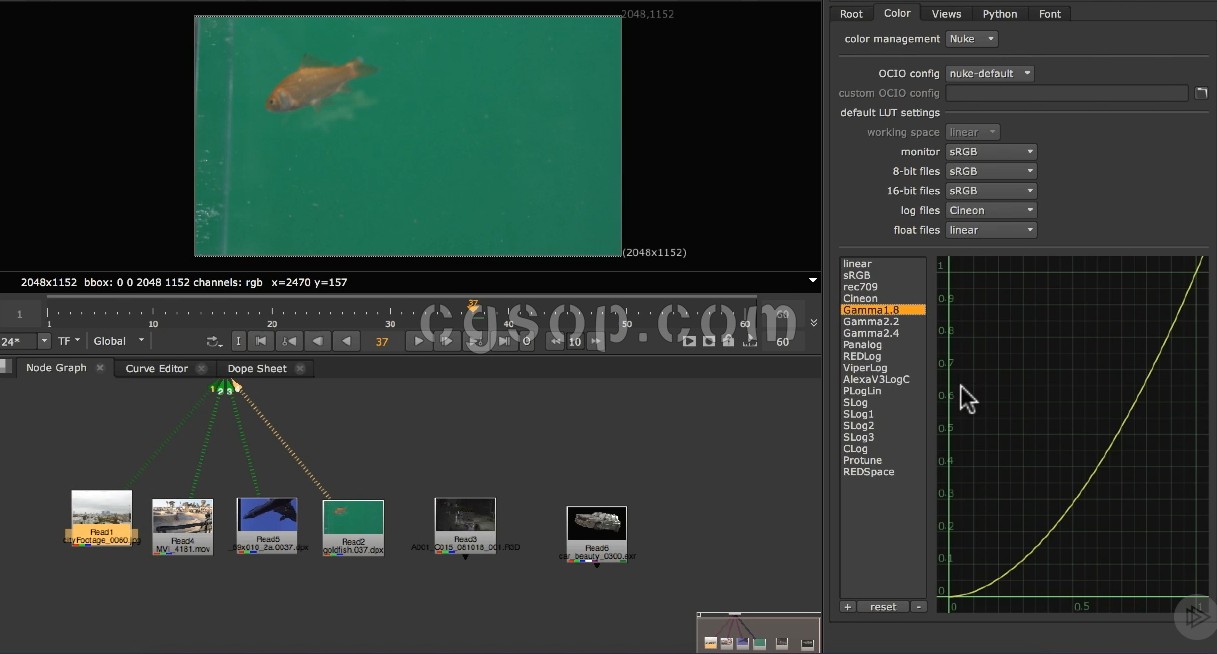1217x654 pixels.
Task: Switch to the Views tab
Action: click(x=946, y=13)
